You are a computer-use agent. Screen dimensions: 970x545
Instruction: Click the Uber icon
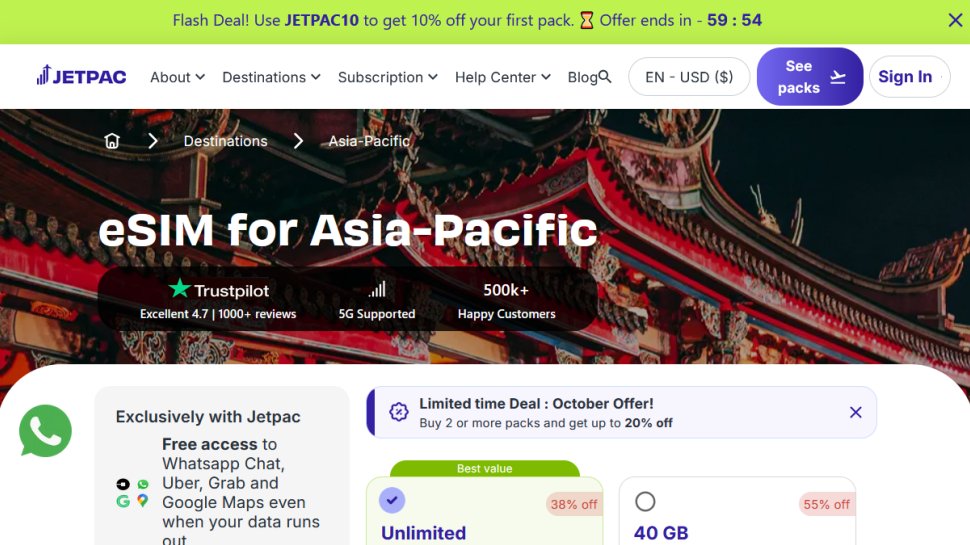coord(123,484)
